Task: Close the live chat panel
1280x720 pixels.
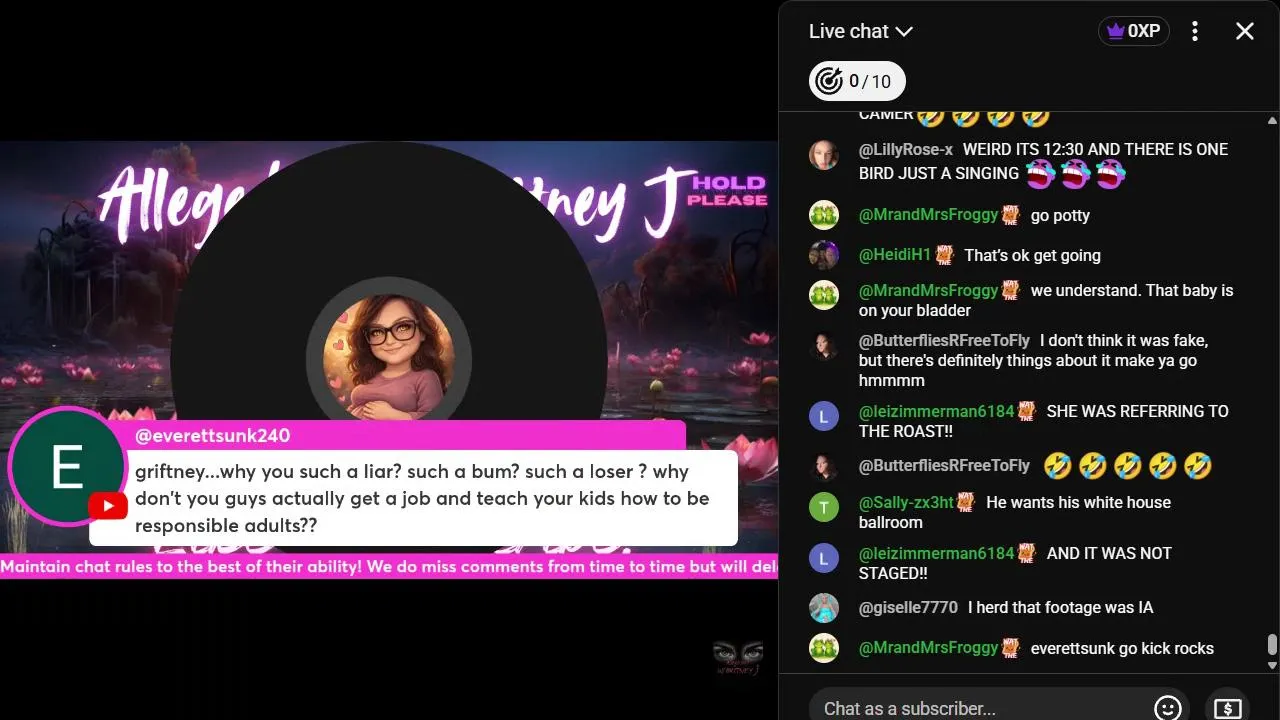Action: [1245, 31]
